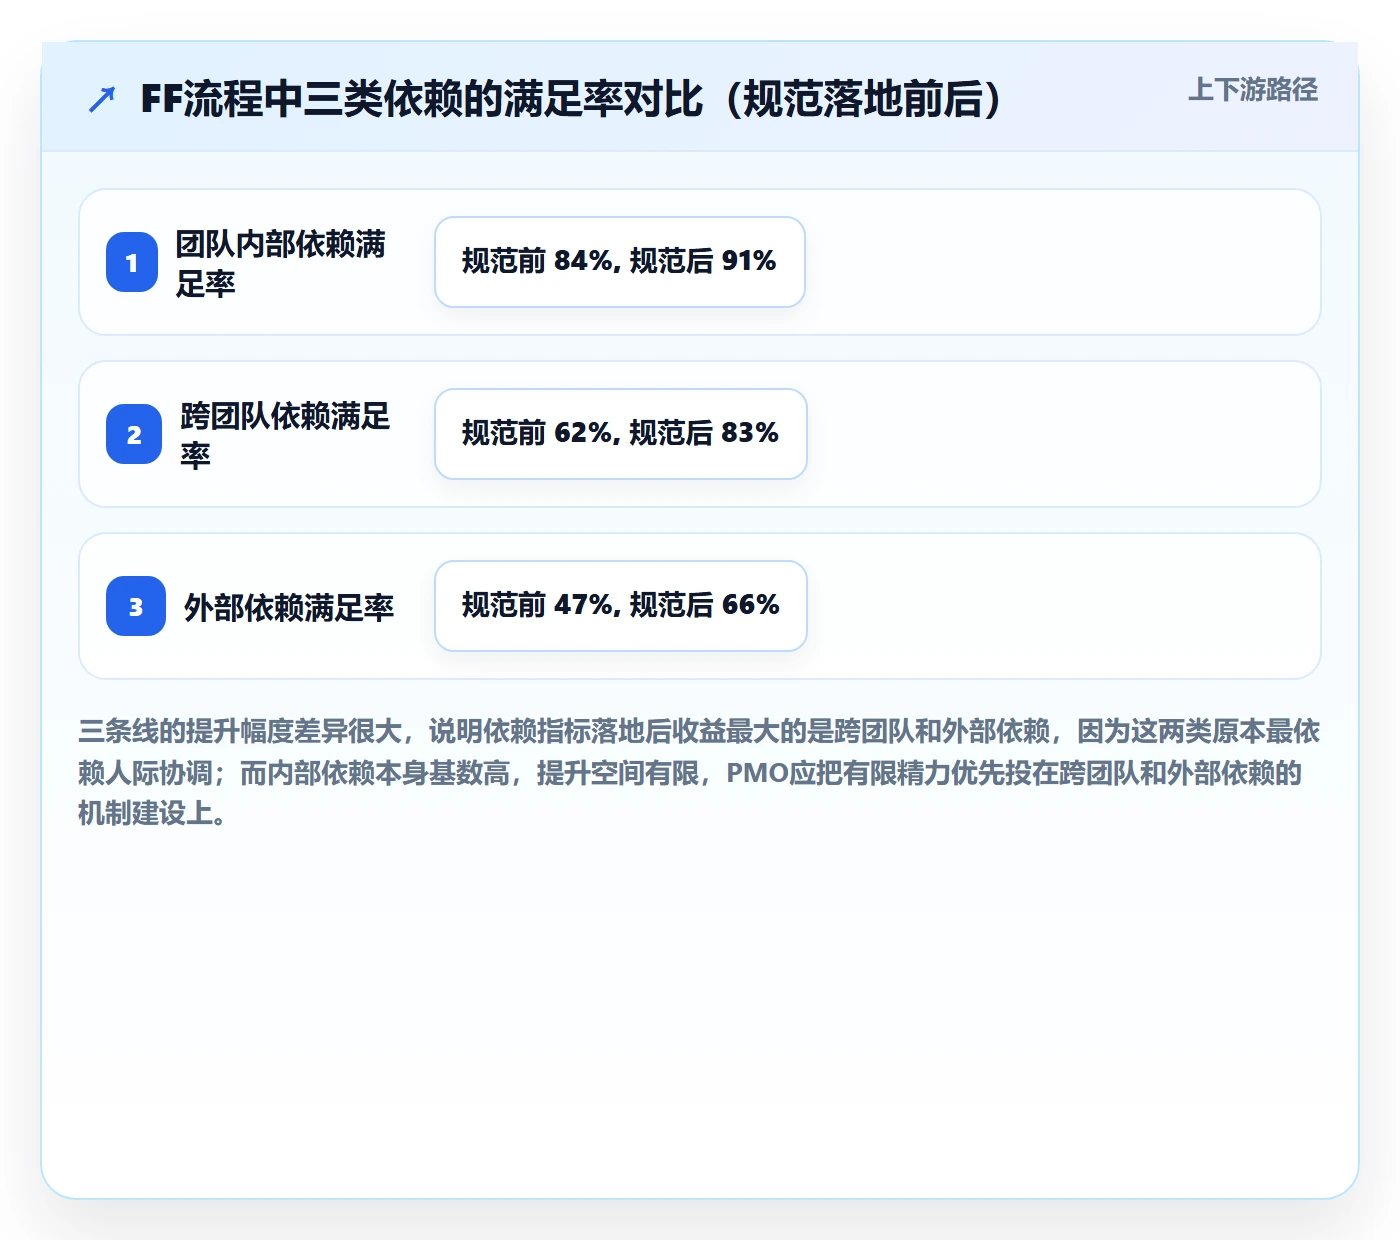1400x1240 pixels.
Task: Click the number 1 step badge
Action: coord(132,262)
